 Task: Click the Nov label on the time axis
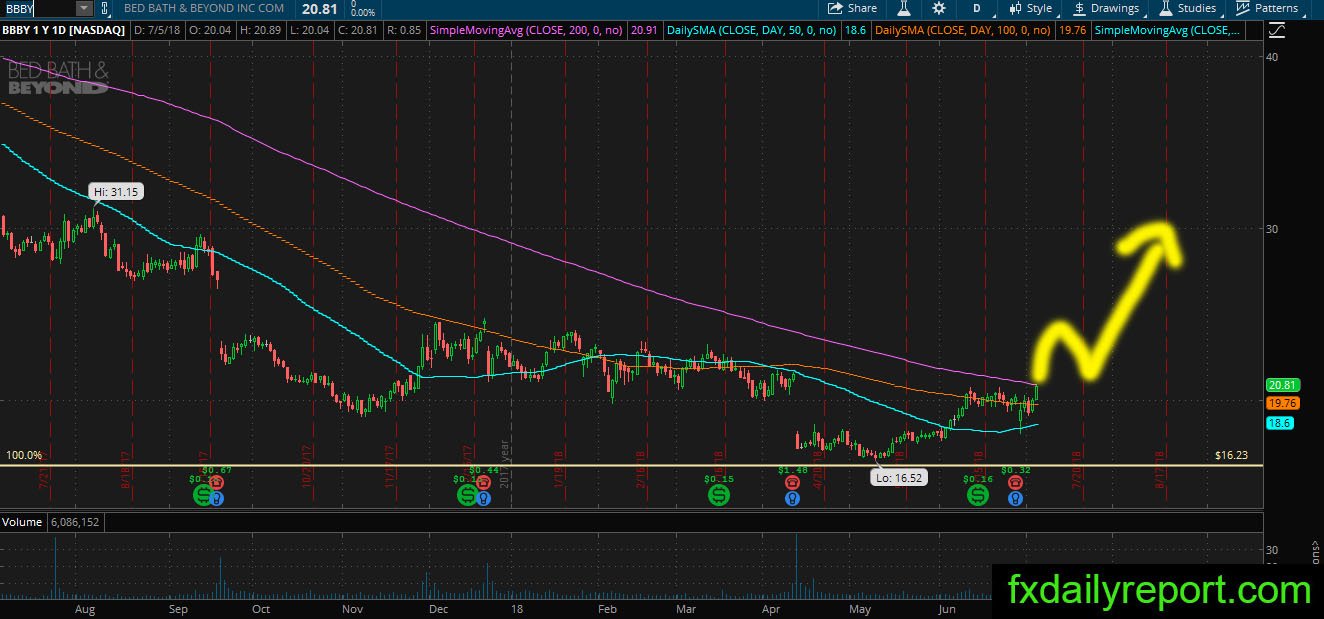[x=352, y=609]
